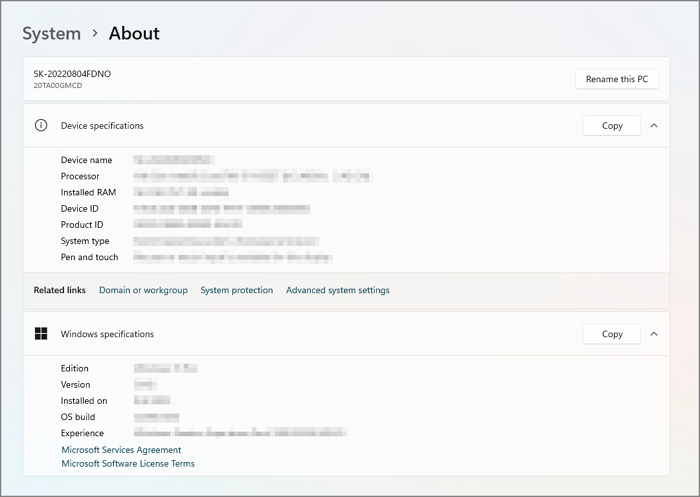Click the Device ID row label
Viewport: 700px width, 497px height.
80,209
